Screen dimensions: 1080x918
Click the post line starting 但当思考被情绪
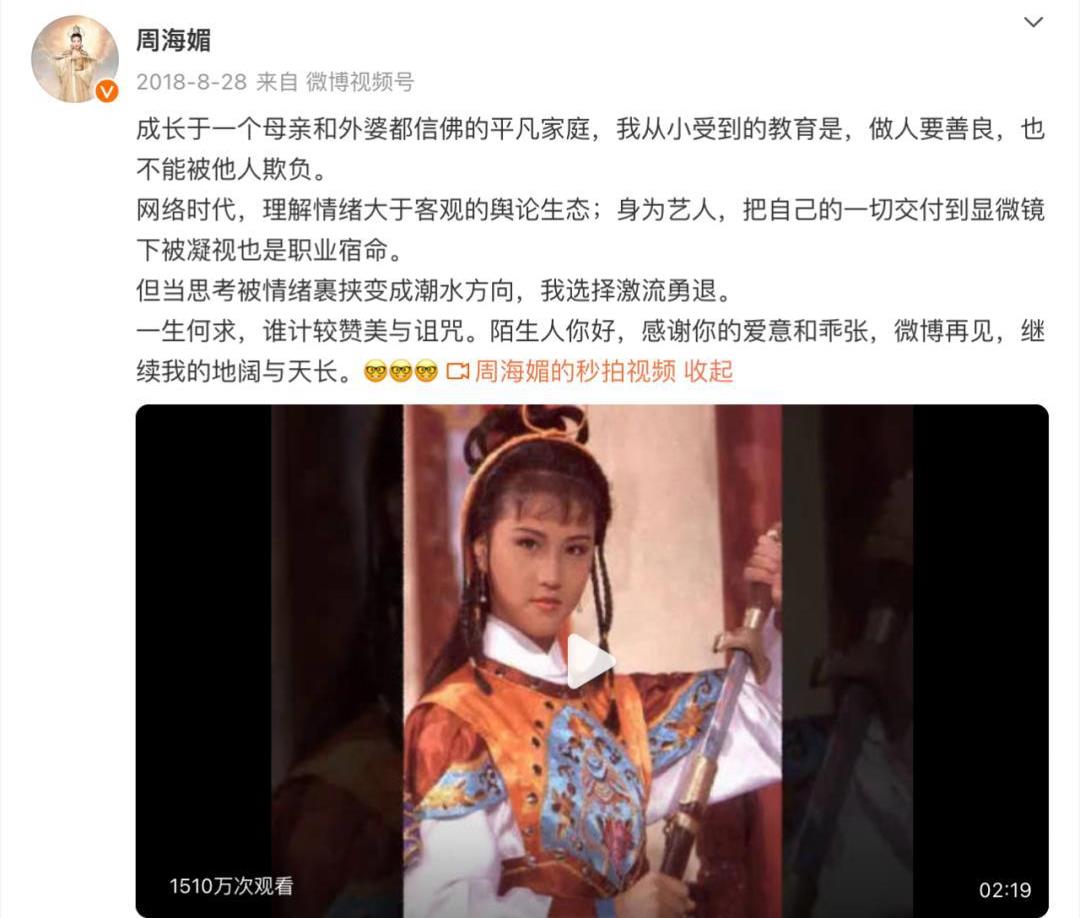[434, 291]
